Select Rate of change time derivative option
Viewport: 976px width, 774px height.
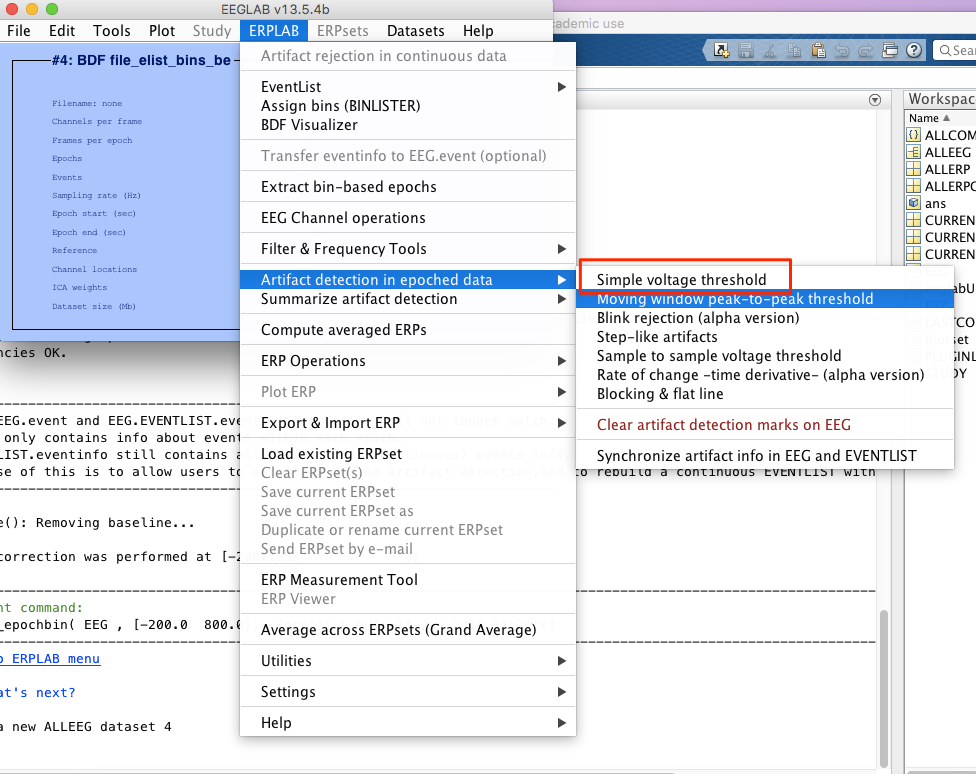tap(765, 375)
